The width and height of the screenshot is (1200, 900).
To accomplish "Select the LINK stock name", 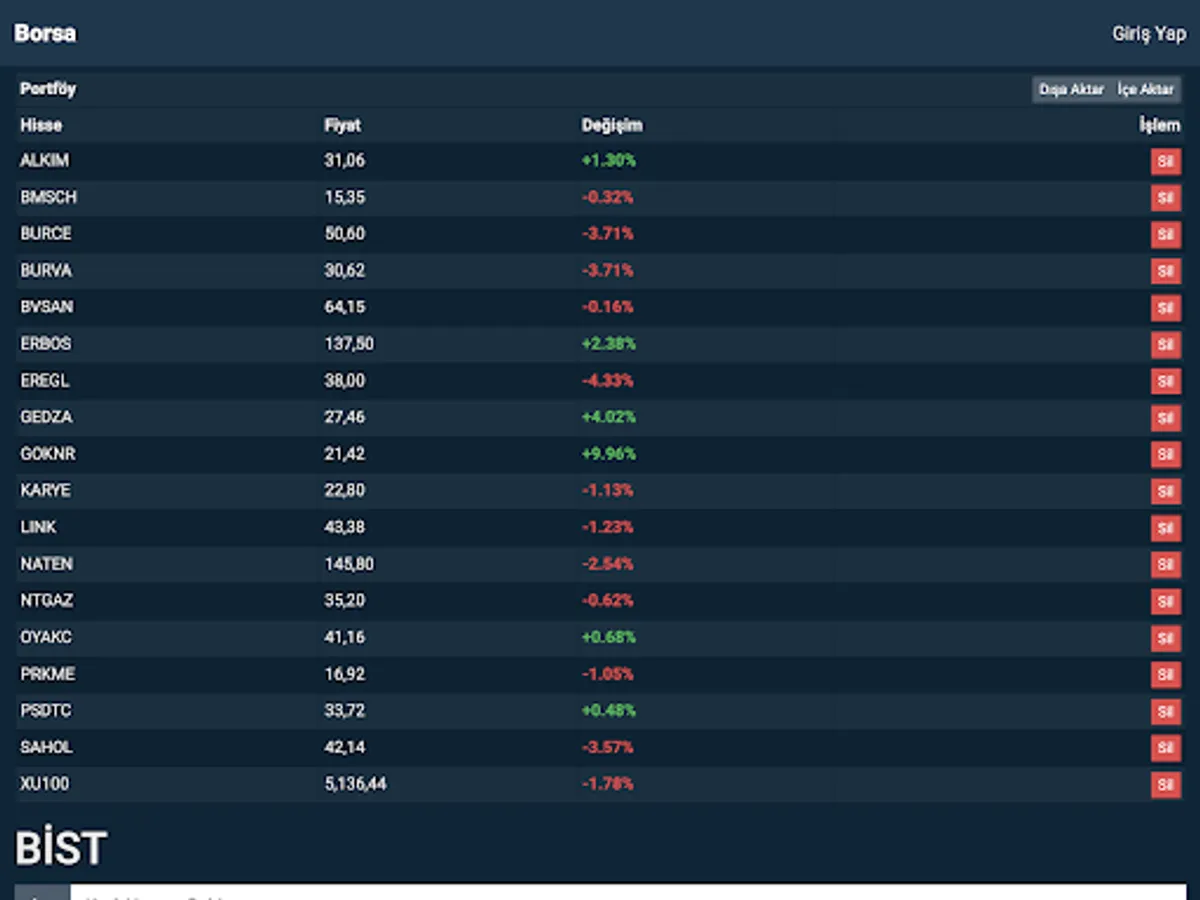I will tap(38, 527).
